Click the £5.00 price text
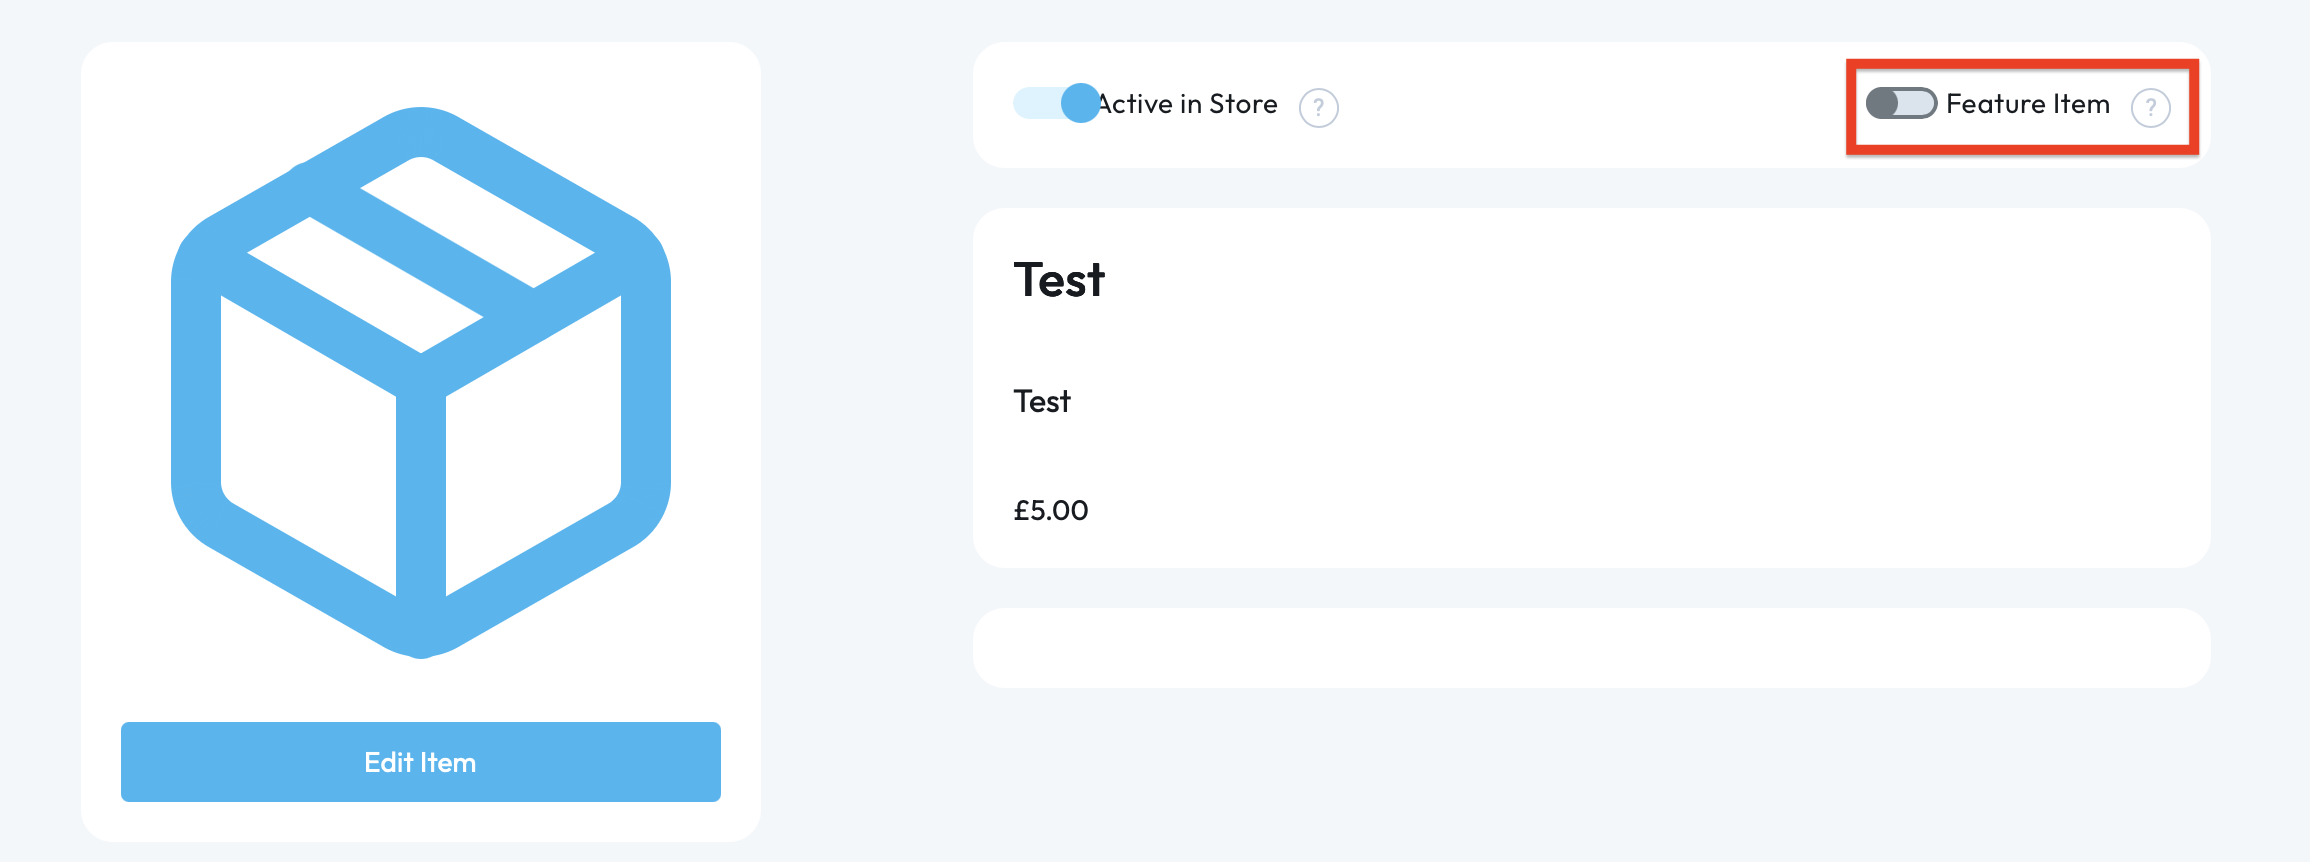Viewport: 2310px width, 862px height. pos(1050,510)
